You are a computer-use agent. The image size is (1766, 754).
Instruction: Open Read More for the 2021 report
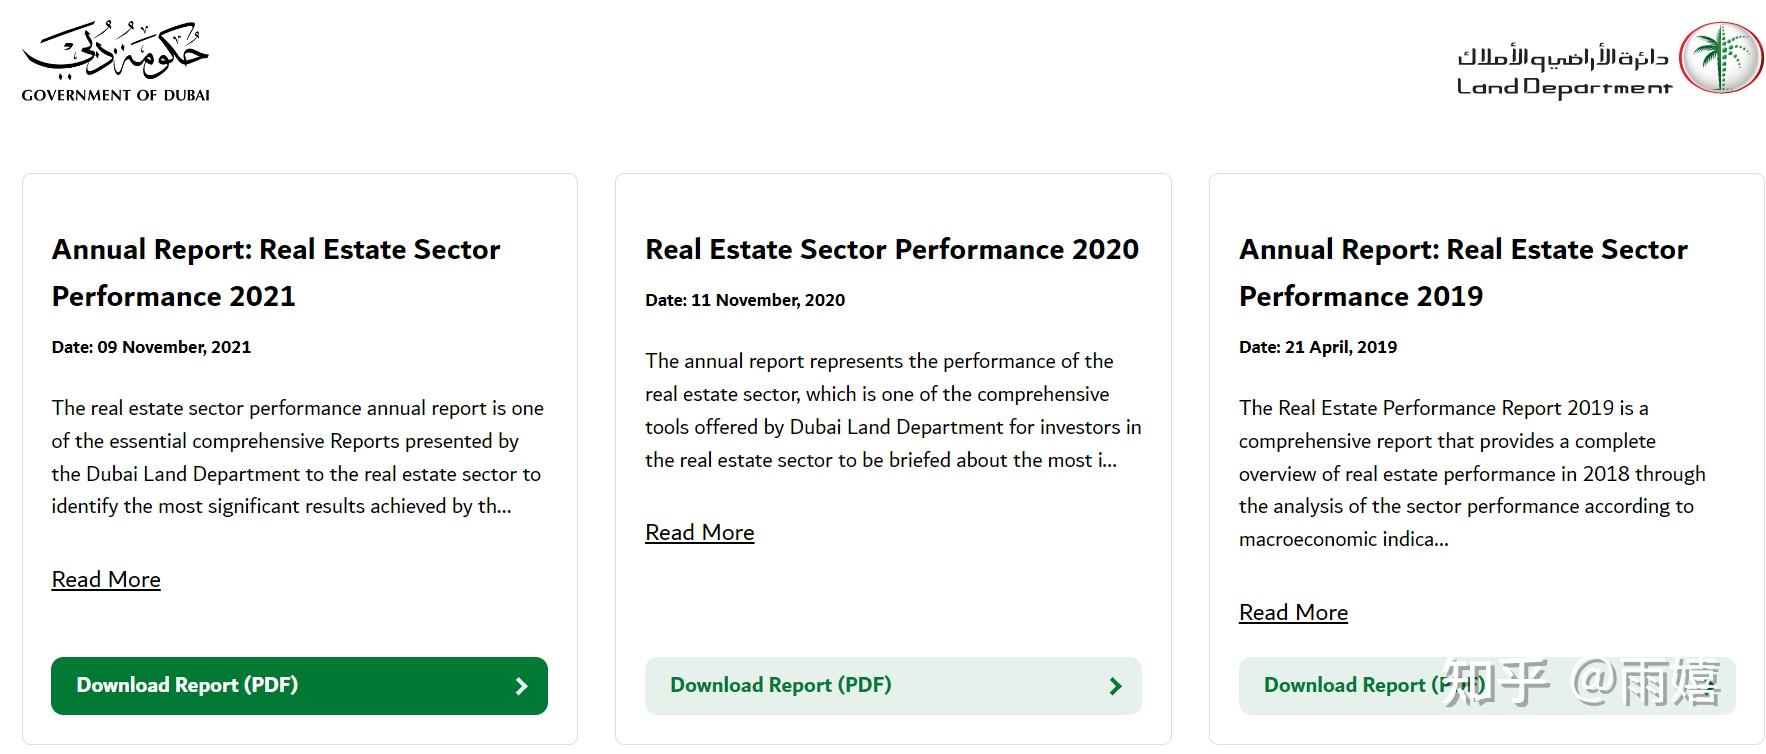[x=106, y=580]
